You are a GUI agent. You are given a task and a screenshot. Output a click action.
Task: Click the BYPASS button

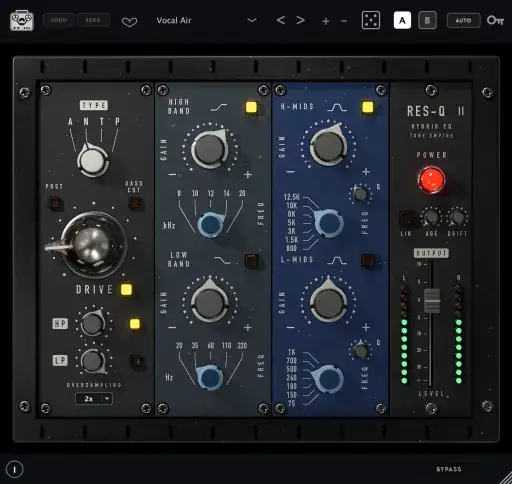[x=449, y=469]
